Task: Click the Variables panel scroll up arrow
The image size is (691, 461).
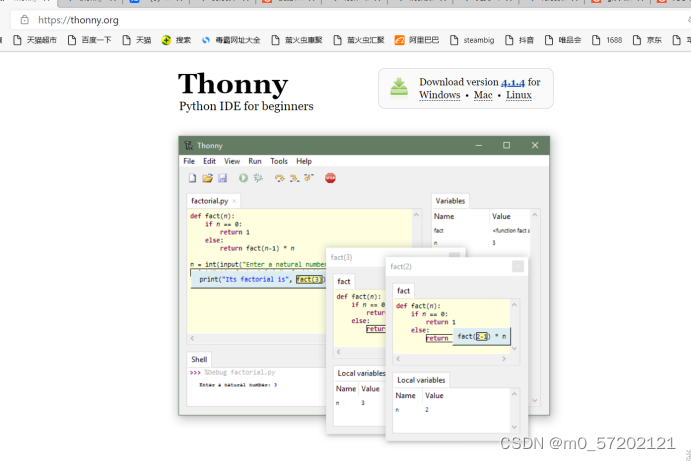Action: pyautogui.click(x=535, y=215)
